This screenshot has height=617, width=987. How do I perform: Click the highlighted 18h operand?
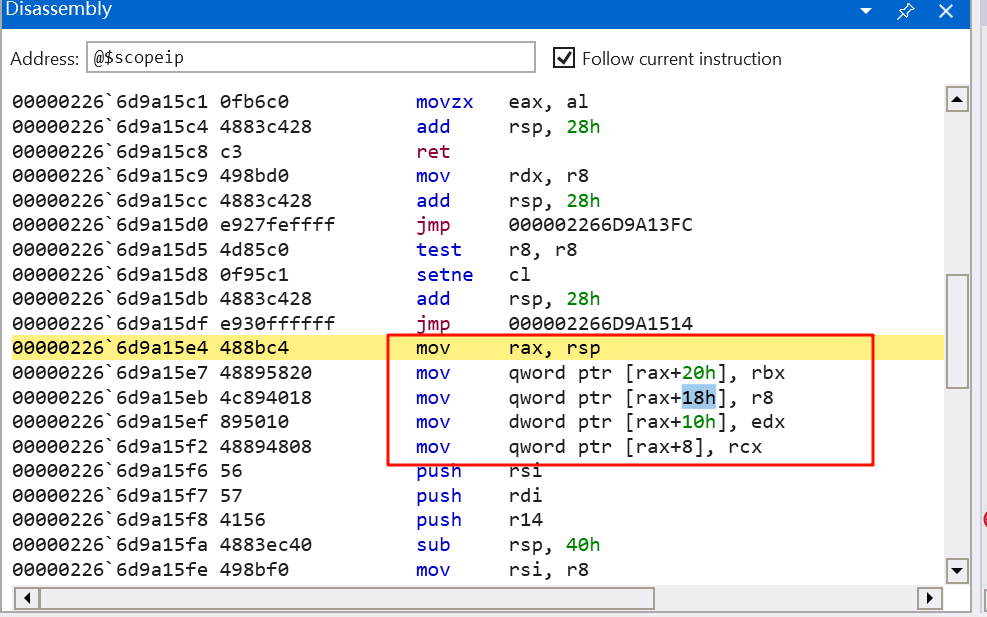(x=698, y=397)
